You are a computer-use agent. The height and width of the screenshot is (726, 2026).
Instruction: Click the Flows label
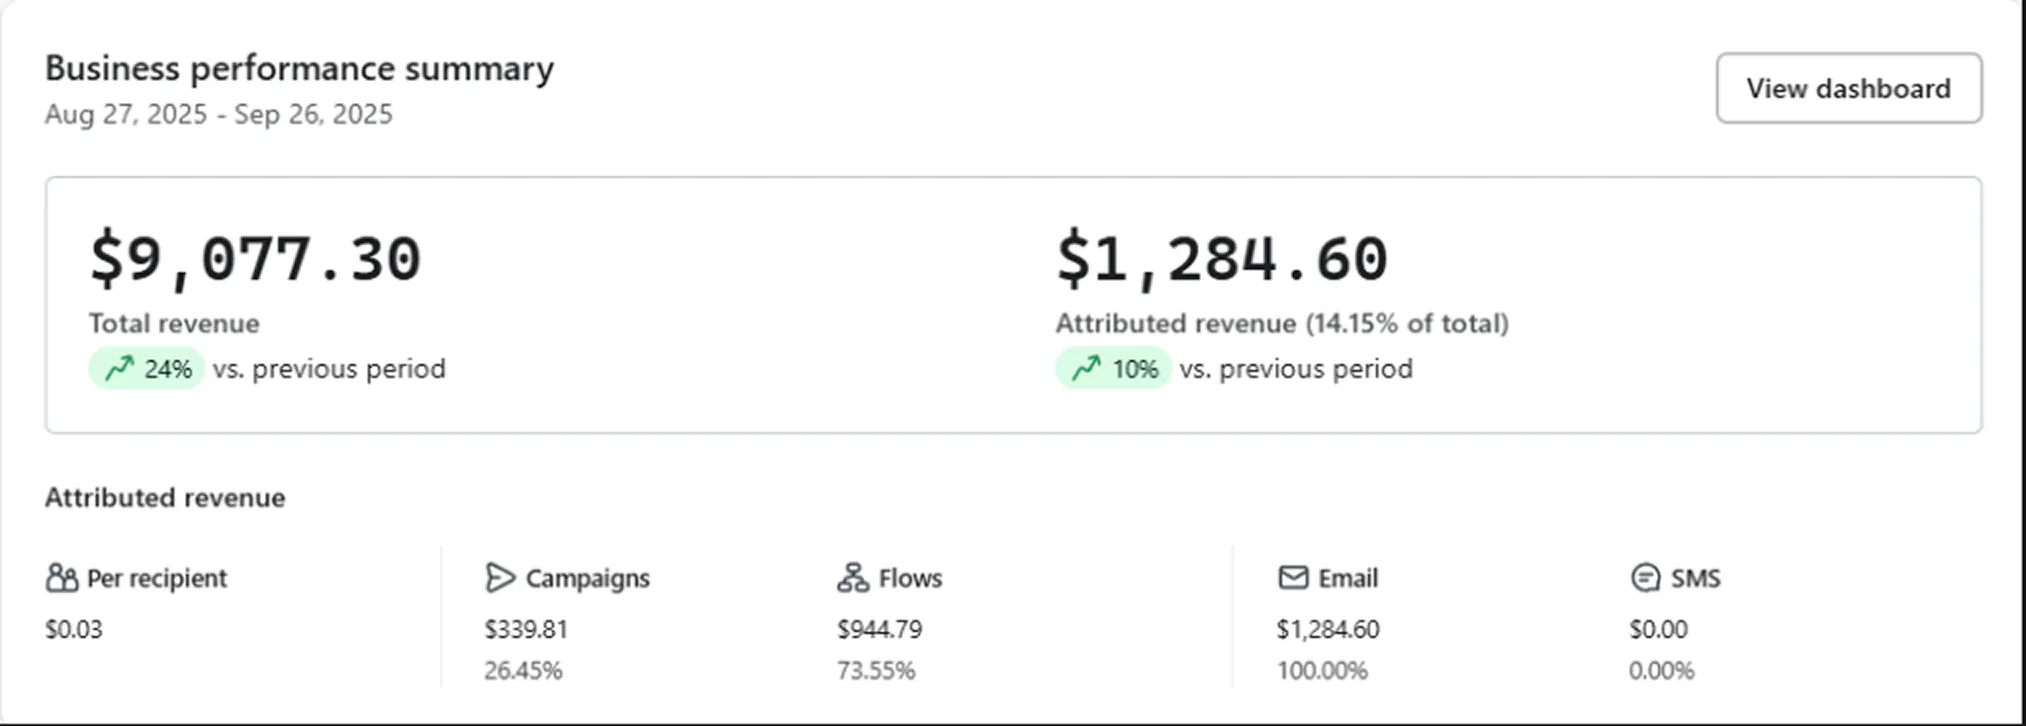(x=910, y=578)
